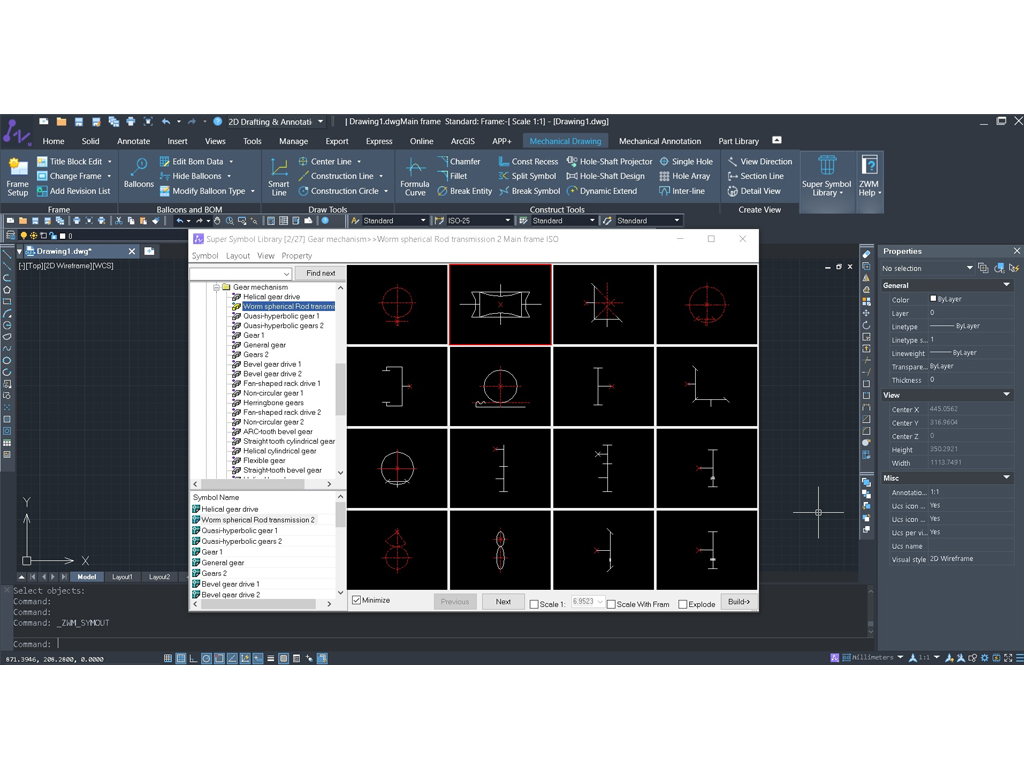Select Herringbone gears in the tree list
Image resolution: width=1024 pixels, height=768 pixels.
[x=273, y=403]
